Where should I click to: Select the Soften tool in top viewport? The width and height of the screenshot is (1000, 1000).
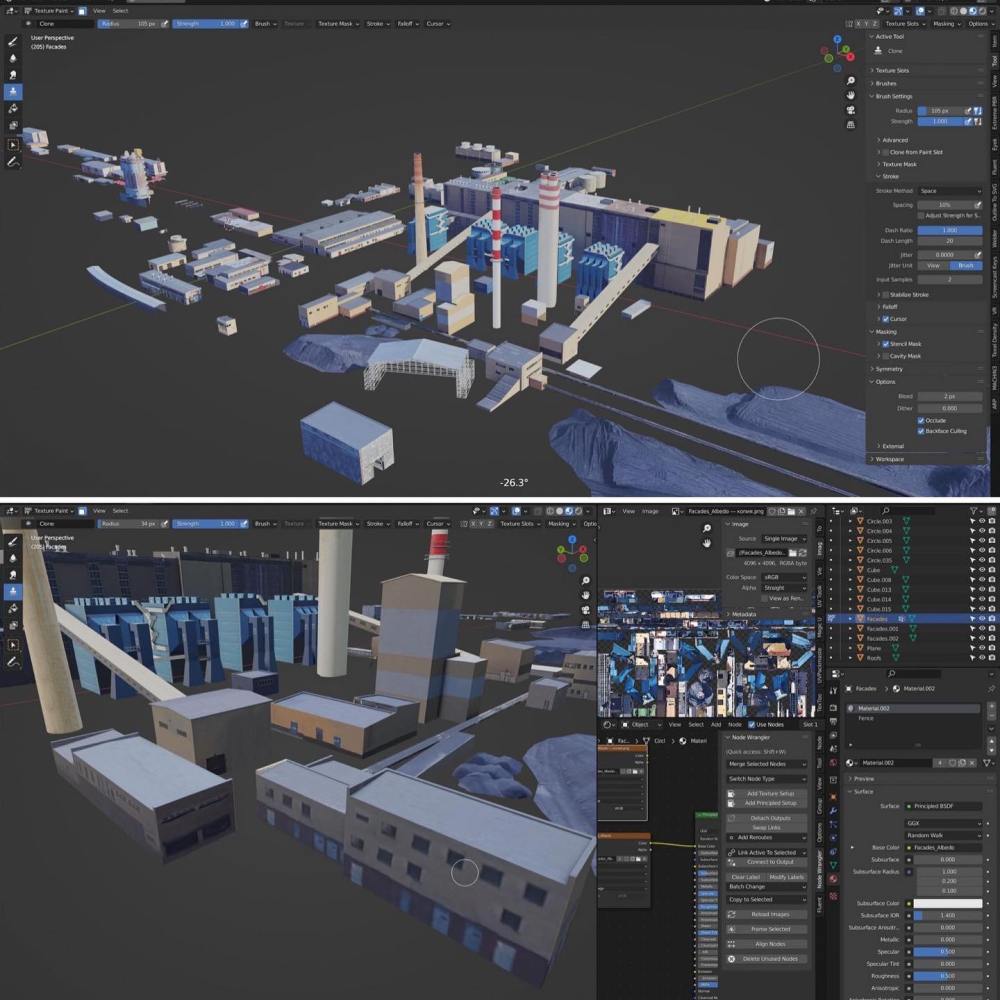[13, 59]
